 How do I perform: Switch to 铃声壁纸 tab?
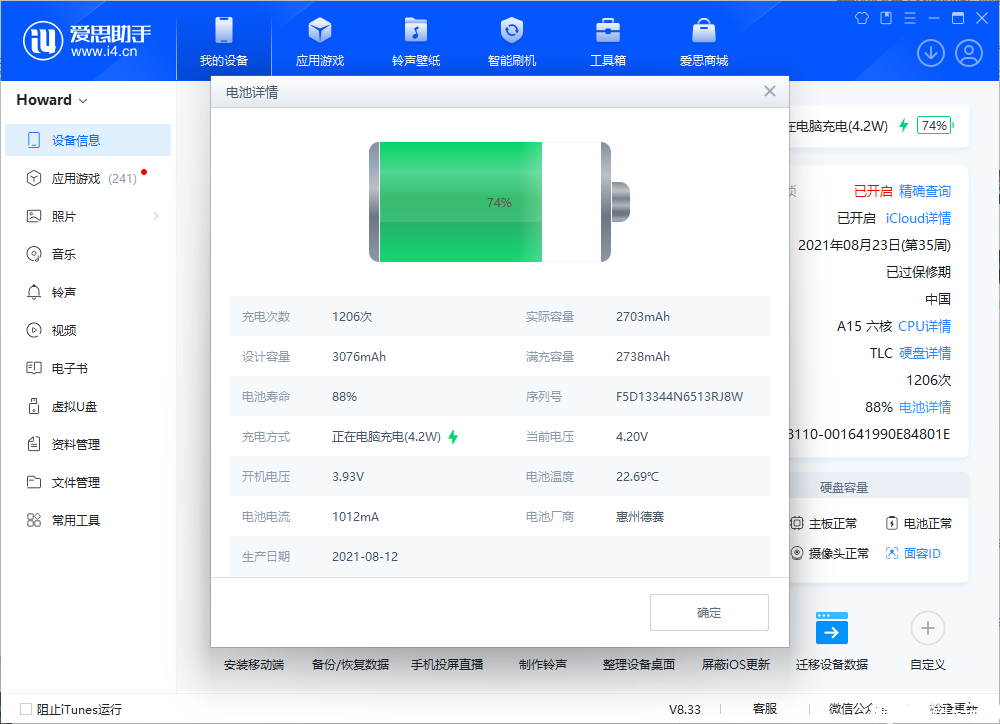click(416, 42)
